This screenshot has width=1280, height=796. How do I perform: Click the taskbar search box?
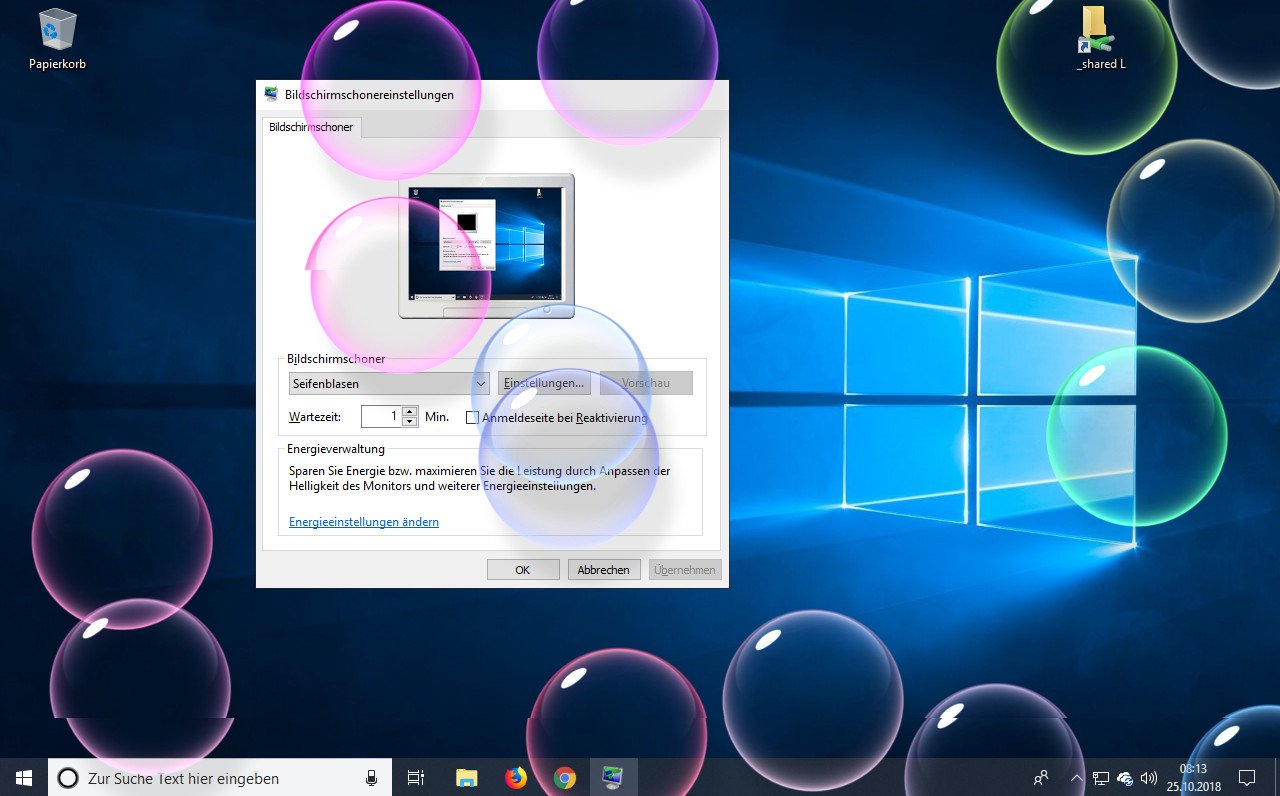pyautogui.click(x=220, y=777)
